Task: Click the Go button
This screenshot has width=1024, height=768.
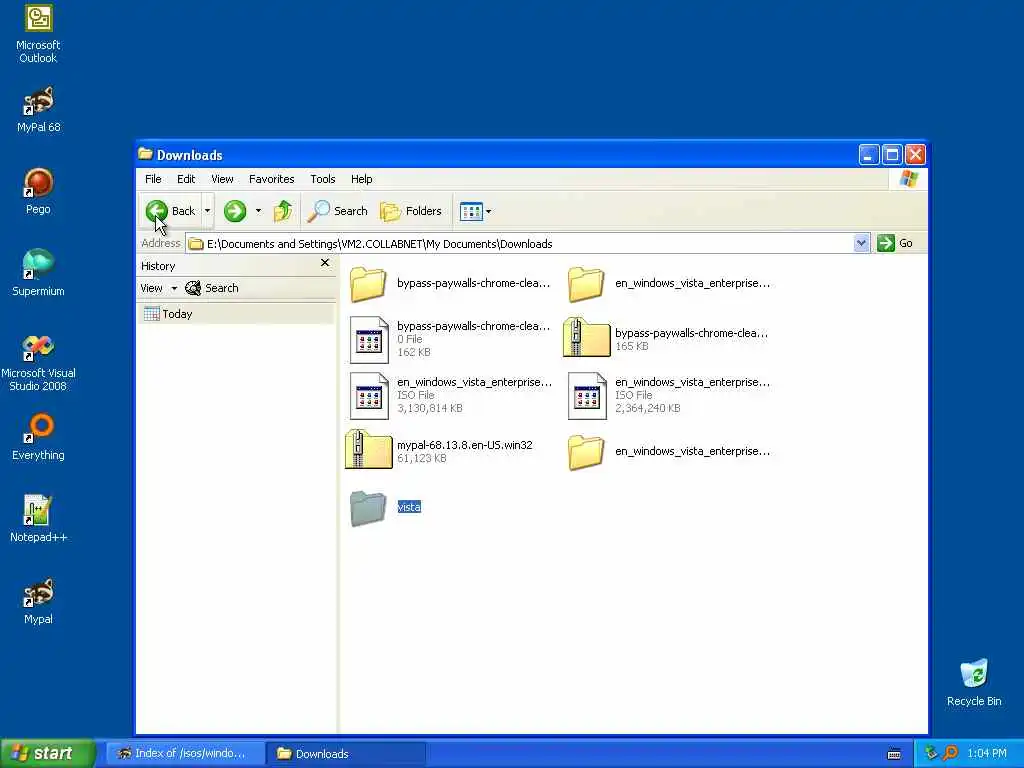Action: (x=895, y=243)
